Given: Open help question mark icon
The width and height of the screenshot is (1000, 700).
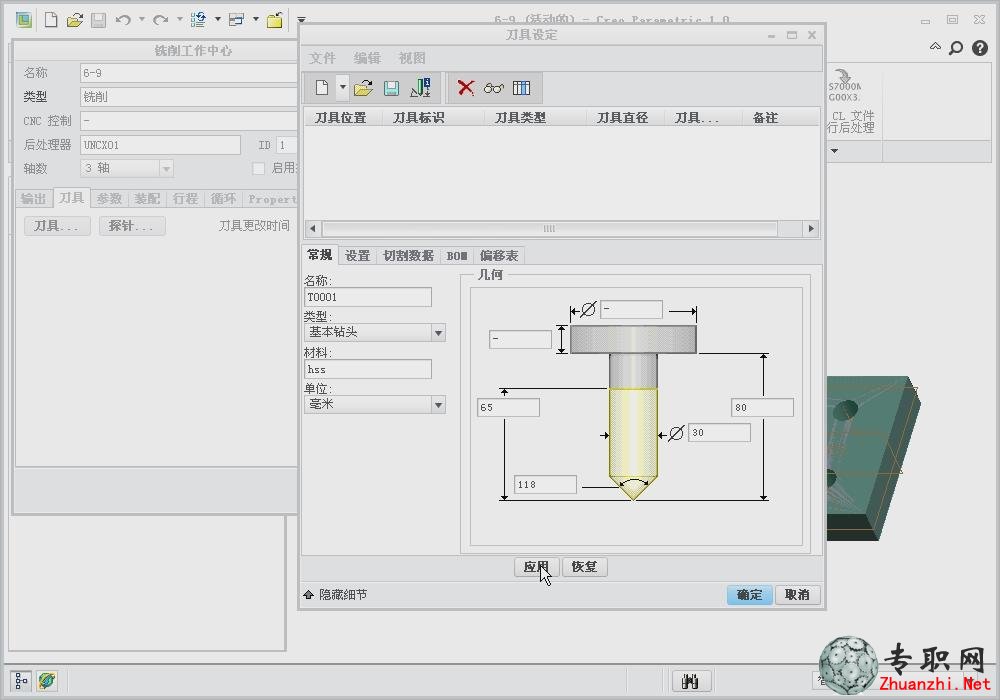Looking at the screenshot, I should 980,48.
